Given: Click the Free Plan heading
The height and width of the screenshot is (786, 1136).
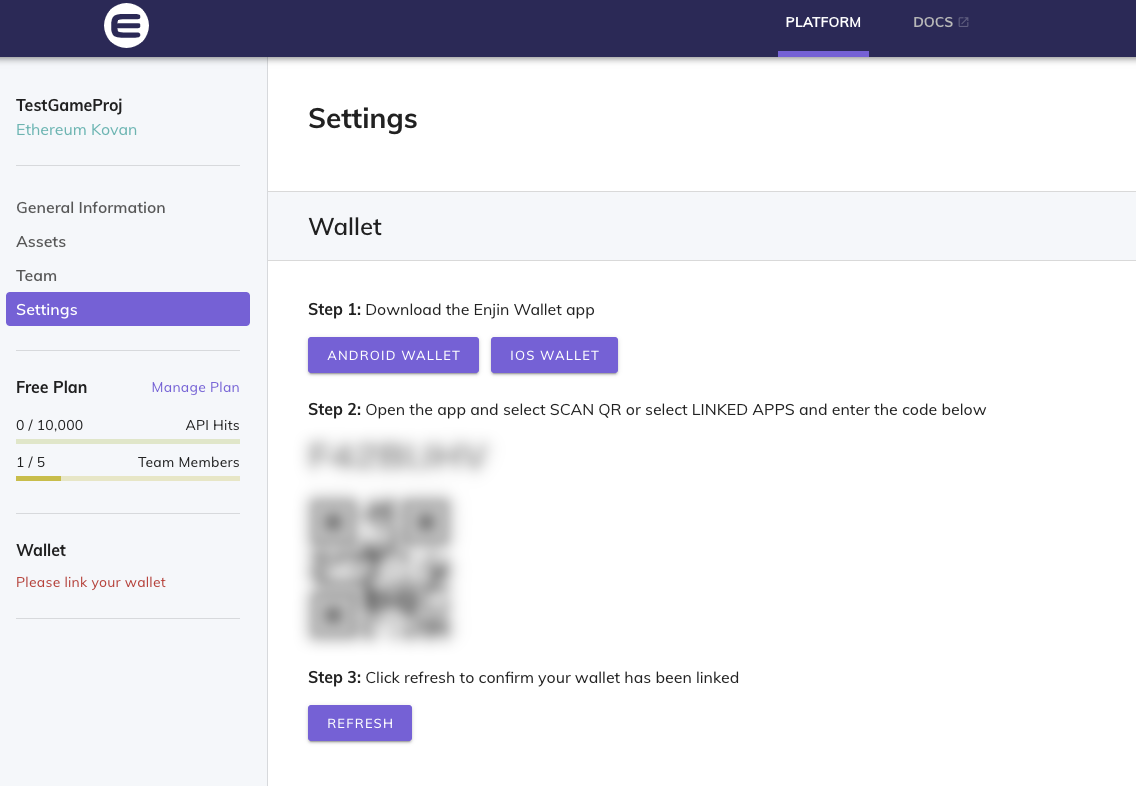Looking at the screenshot, I should point(51,388).
